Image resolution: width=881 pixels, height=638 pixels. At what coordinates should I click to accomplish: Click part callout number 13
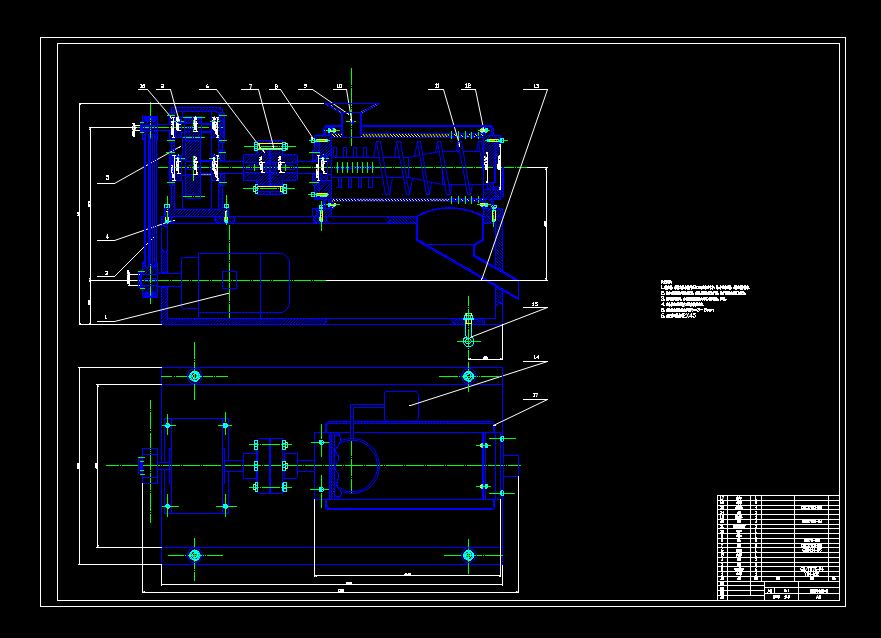coord(536,86)
